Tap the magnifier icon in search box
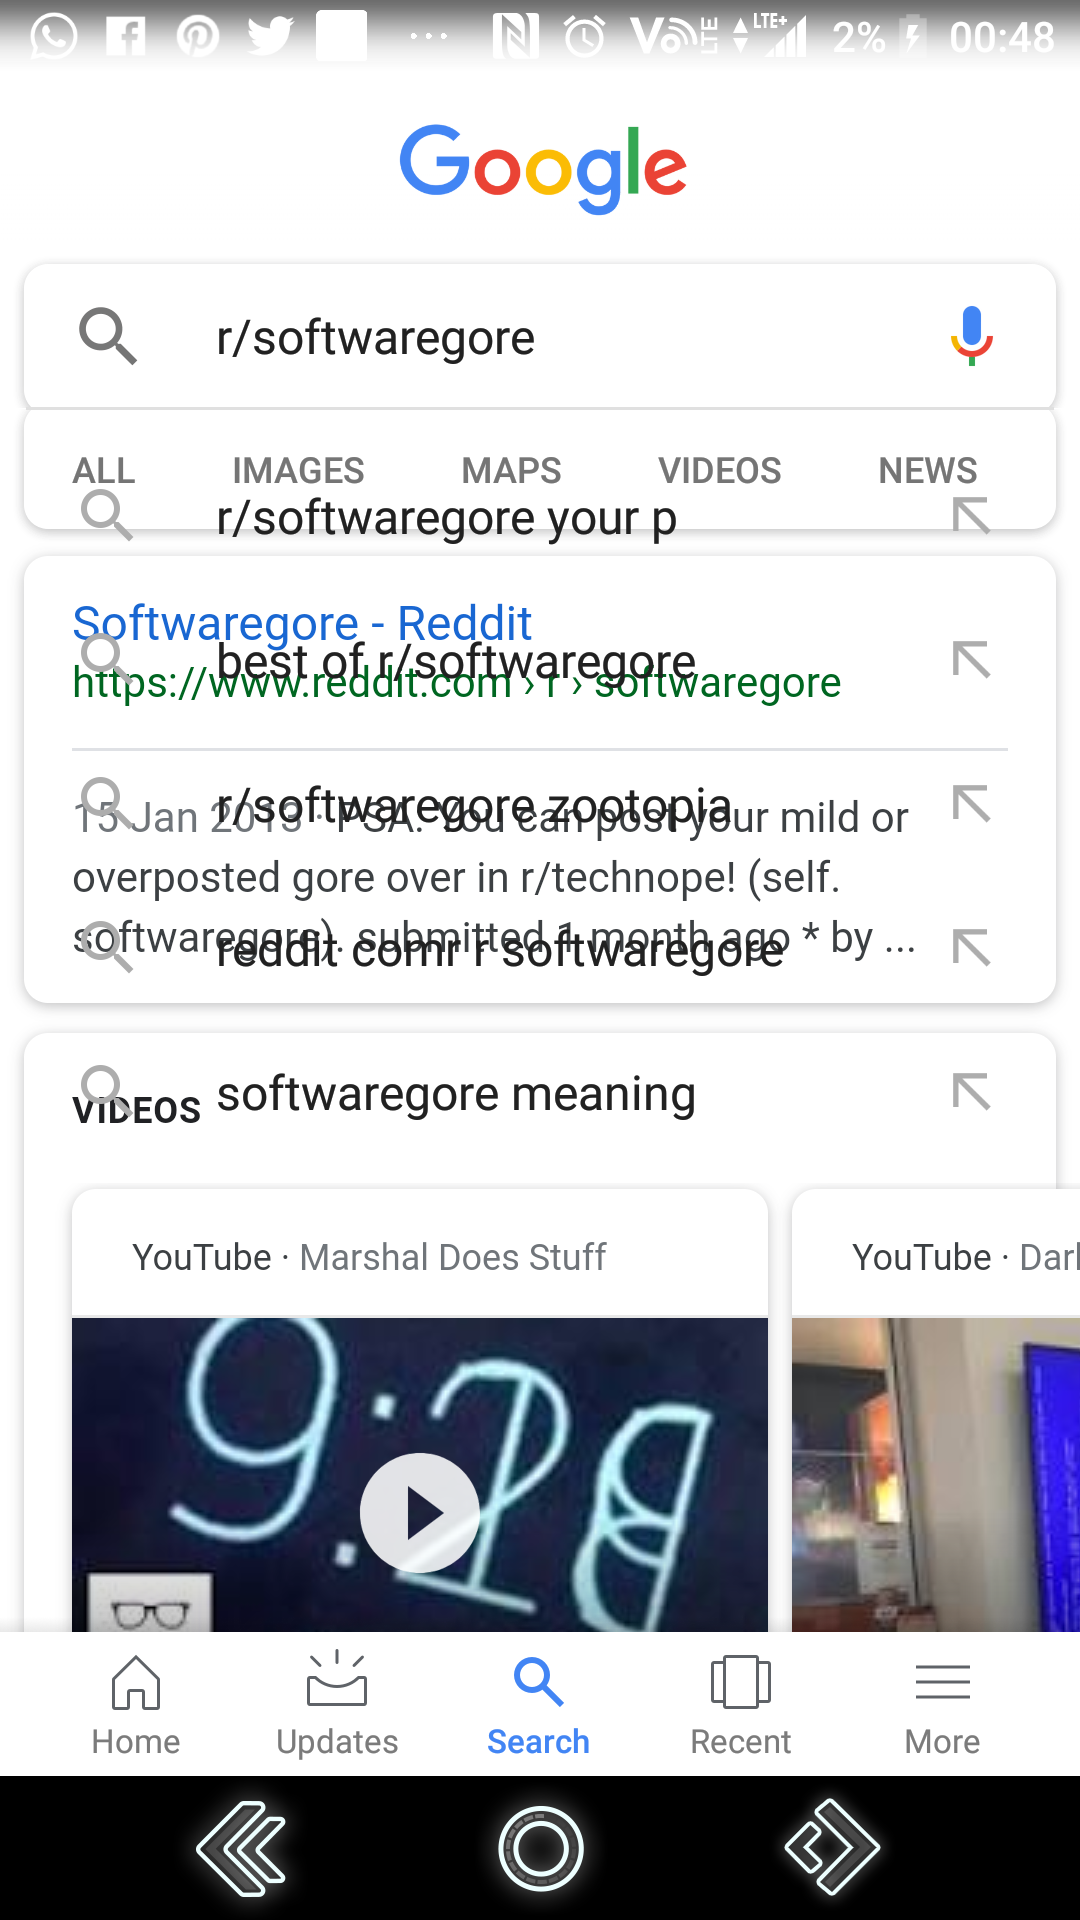 click(108, 336)
